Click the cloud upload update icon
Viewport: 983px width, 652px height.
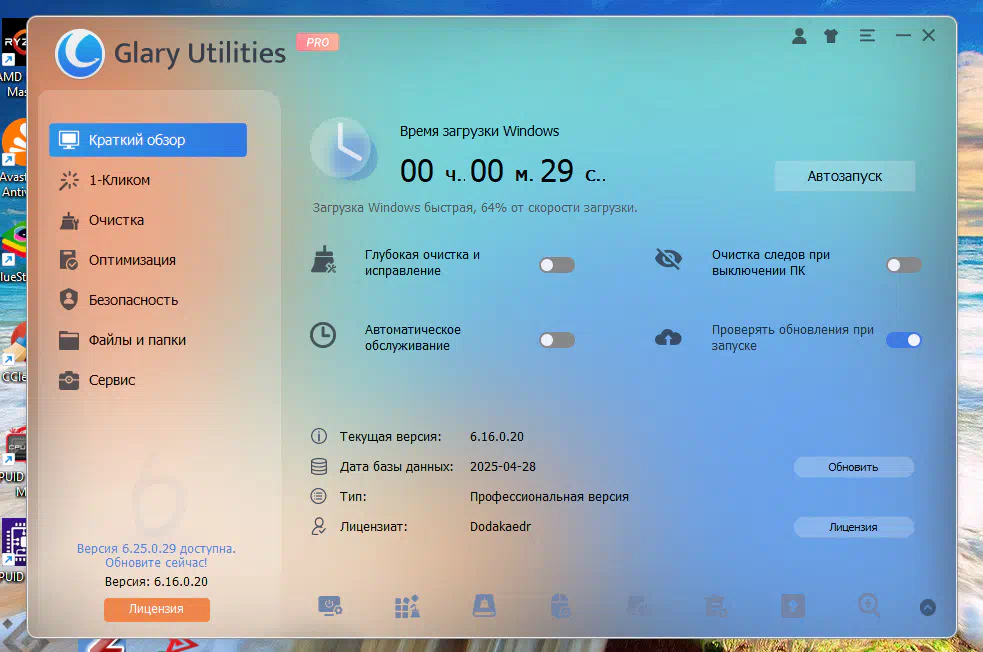[x=668, y=338]
